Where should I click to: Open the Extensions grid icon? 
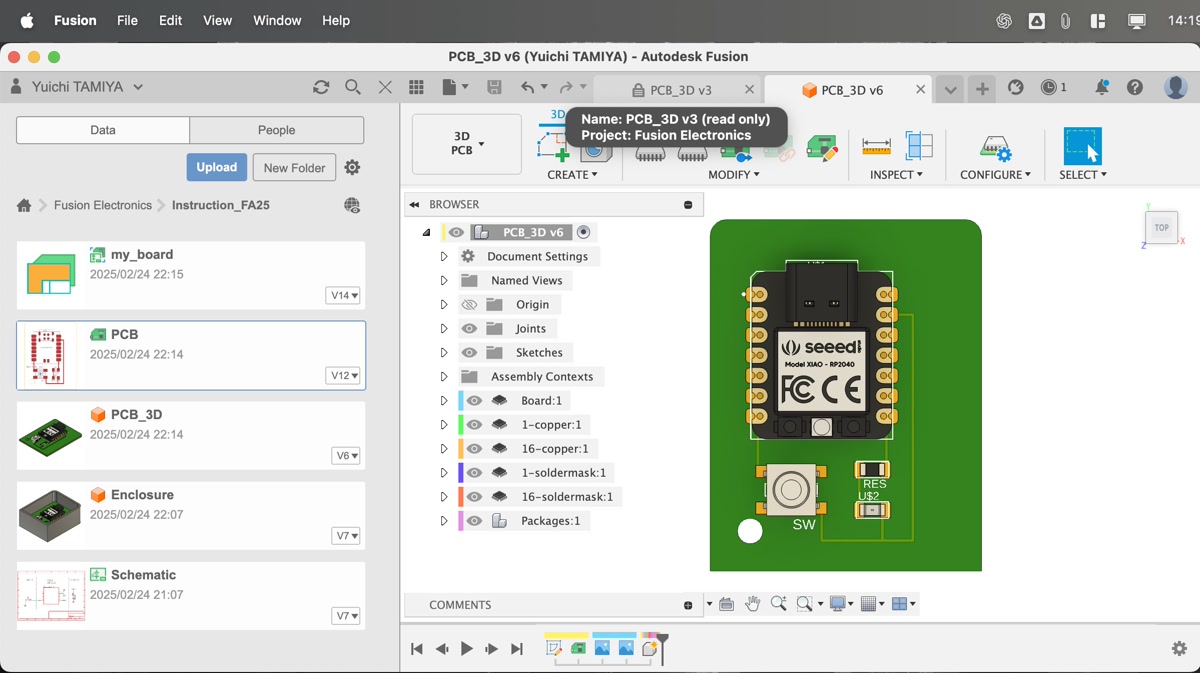417,88
